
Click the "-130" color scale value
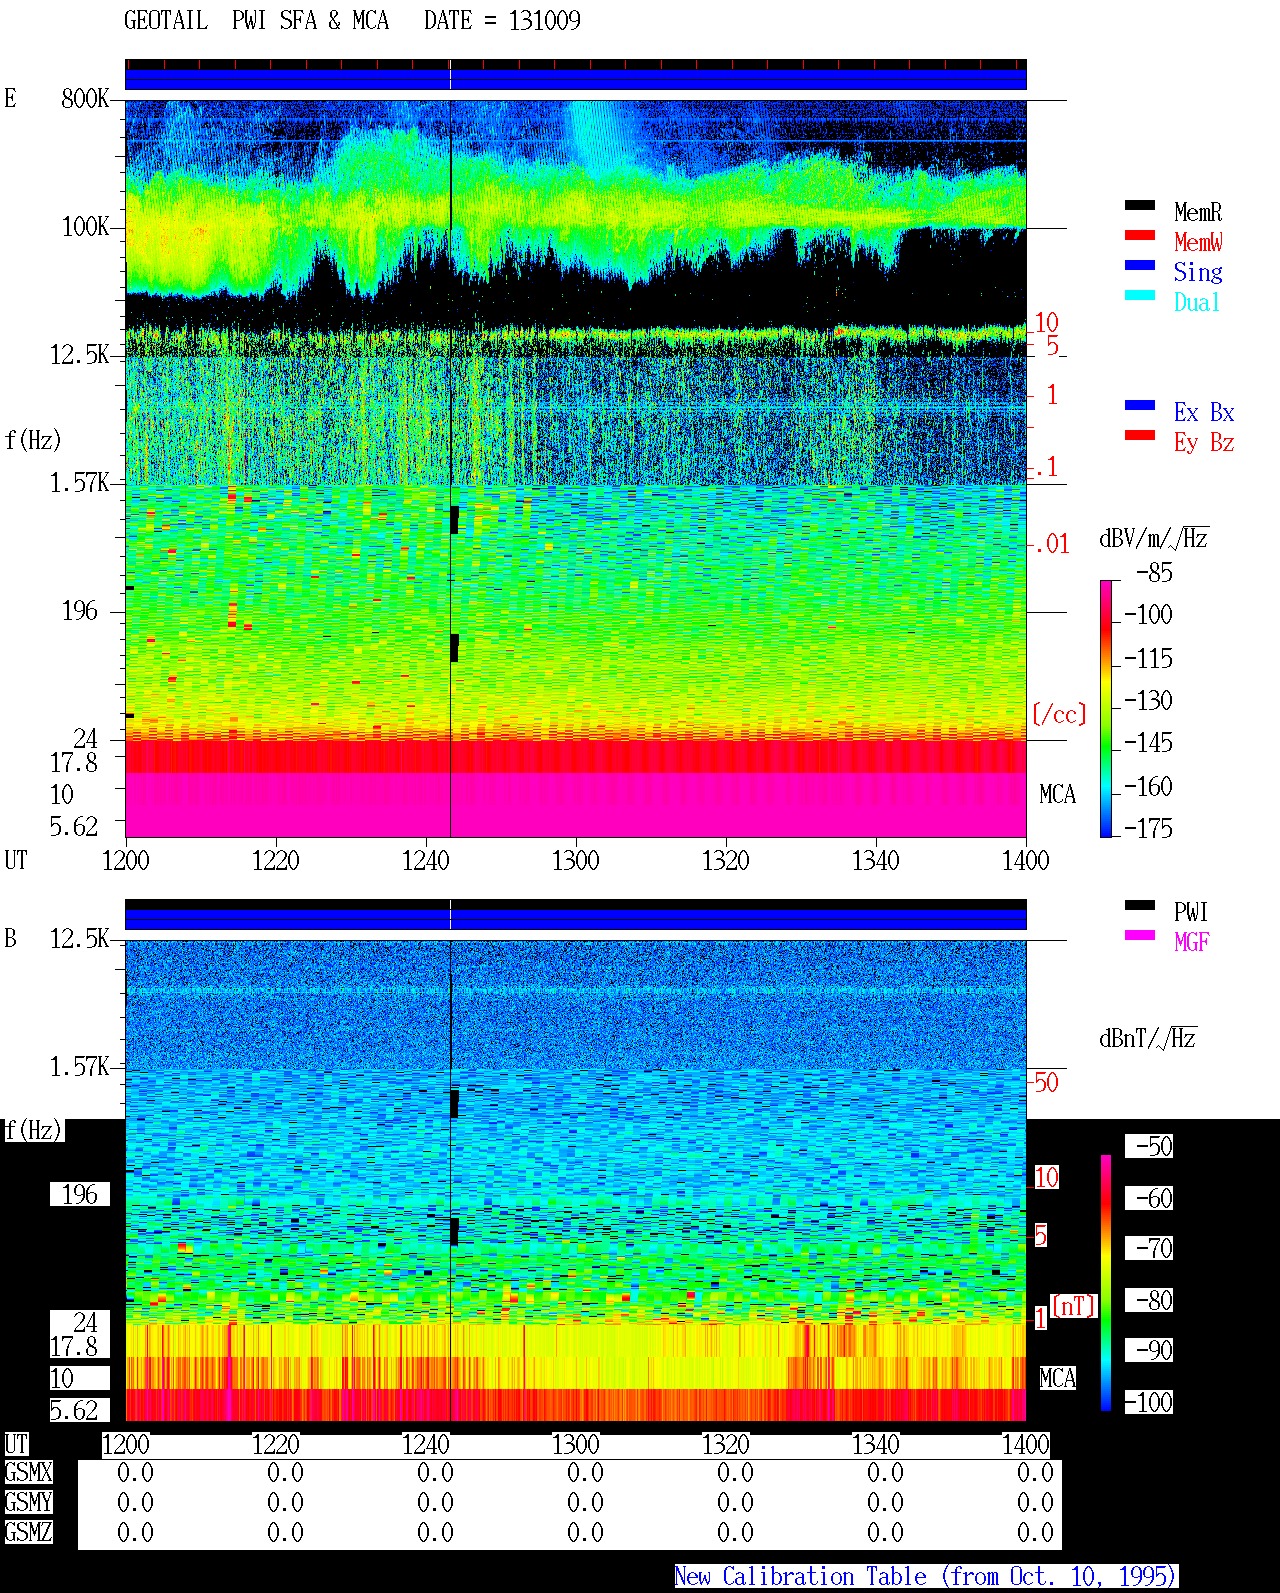[1148, 700]
